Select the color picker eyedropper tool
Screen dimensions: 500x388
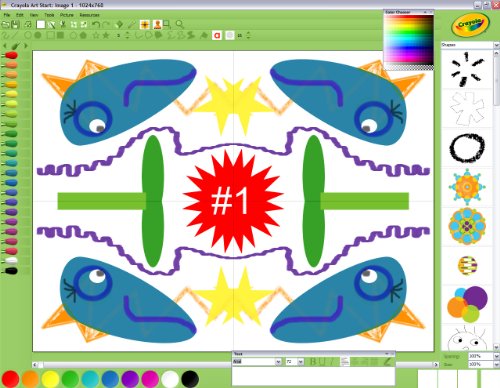click(132, 24)
